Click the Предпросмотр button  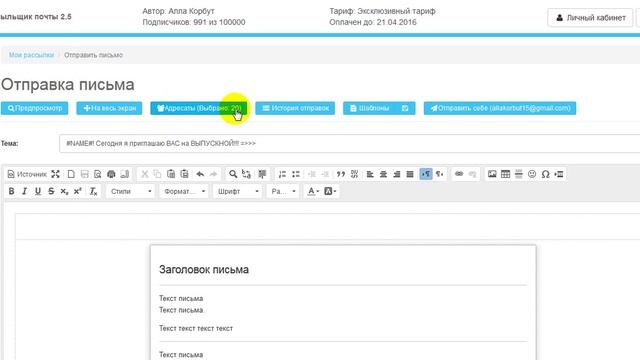pyautogui.click(x=34, y=108)
